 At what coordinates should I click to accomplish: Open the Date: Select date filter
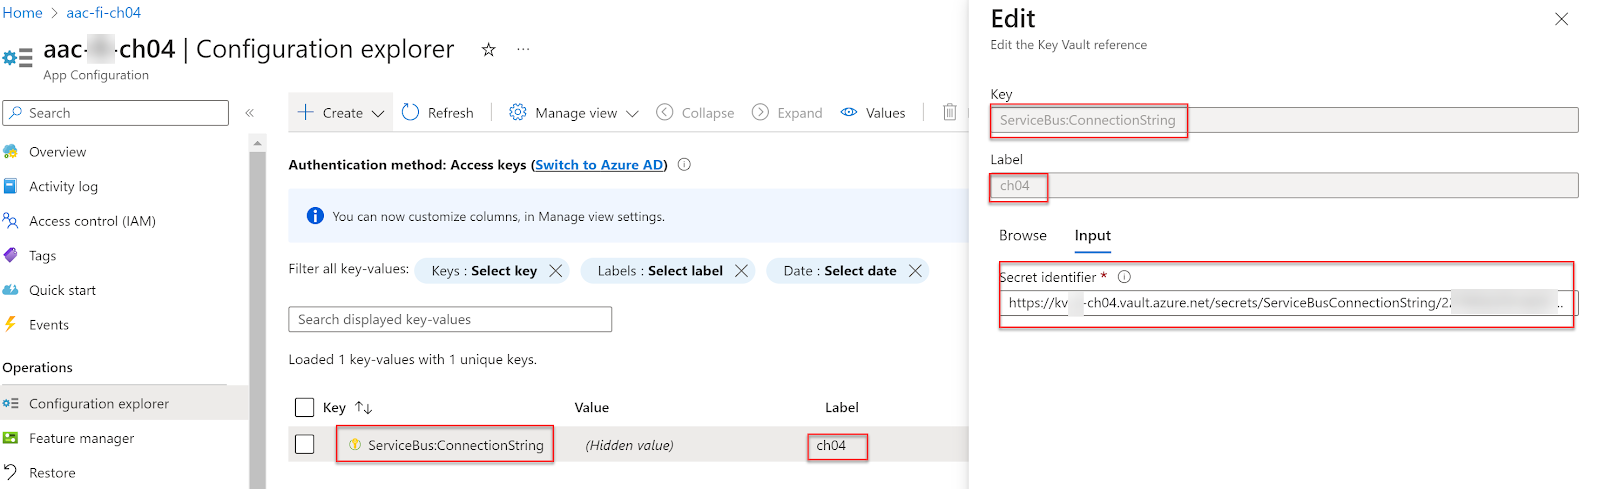tap(840, 271)
